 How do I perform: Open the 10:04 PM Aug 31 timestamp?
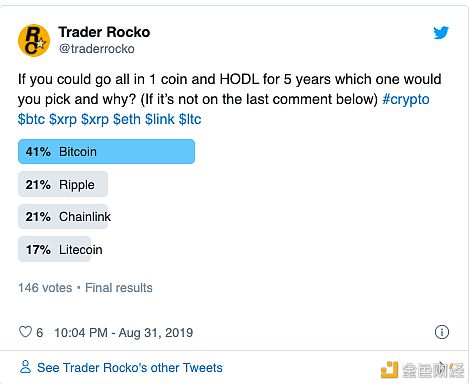[x=124, y=333]
